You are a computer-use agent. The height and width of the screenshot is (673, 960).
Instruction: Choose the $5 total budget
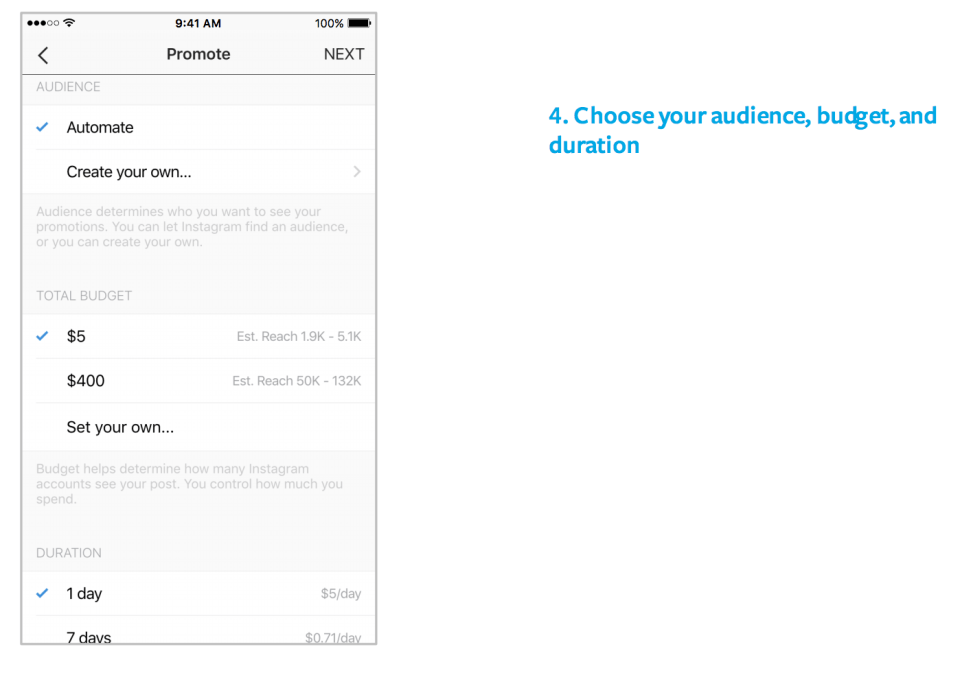[x=76, y=336]
